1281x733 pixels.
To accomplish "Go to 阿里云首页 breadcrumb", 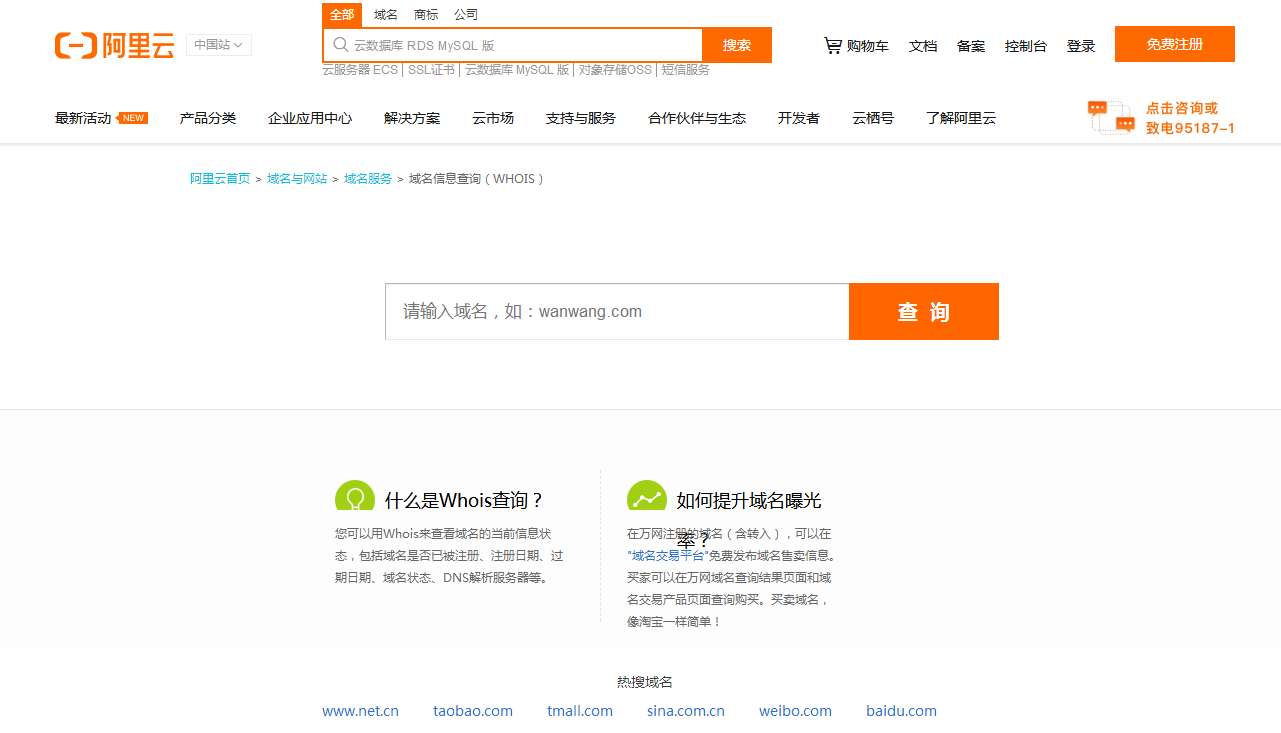I will (x=220, y=179).
